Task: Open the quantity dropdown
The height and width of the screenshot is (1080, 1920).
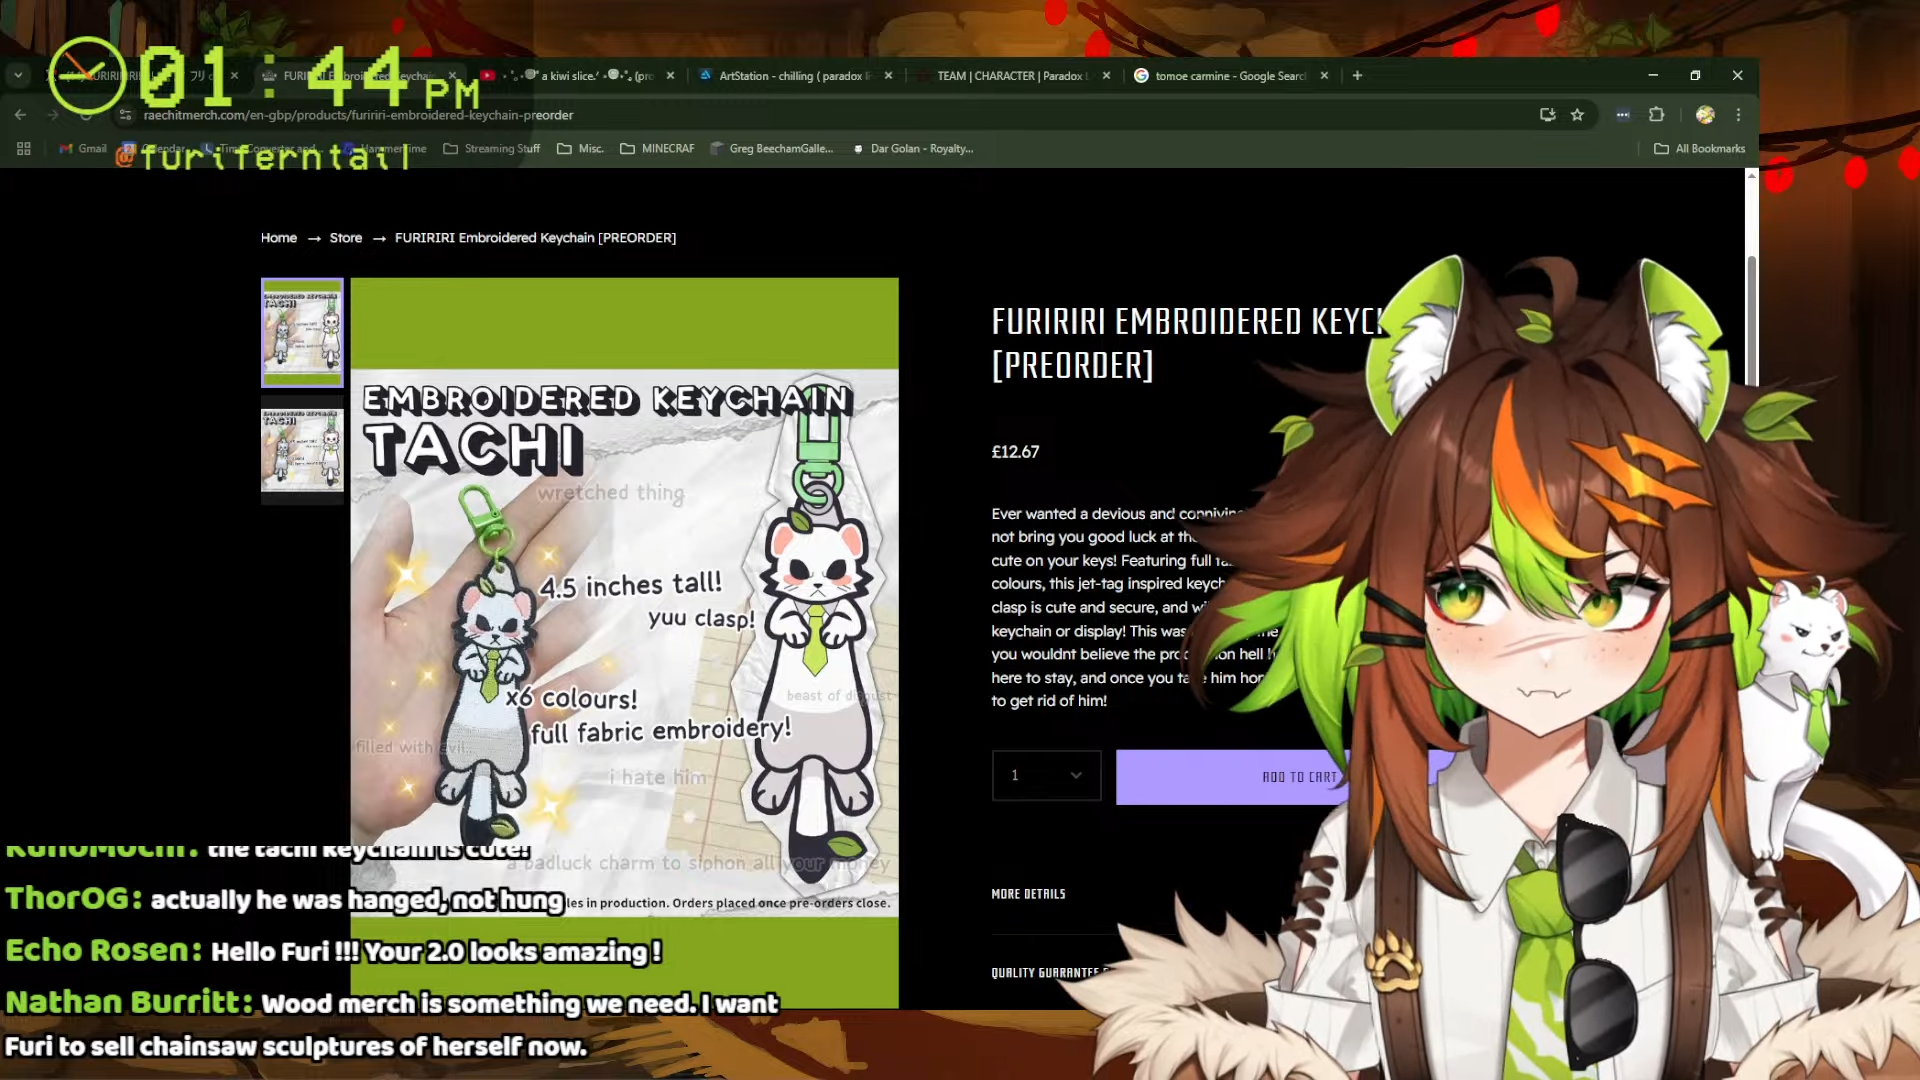Action: (1046, 776)
